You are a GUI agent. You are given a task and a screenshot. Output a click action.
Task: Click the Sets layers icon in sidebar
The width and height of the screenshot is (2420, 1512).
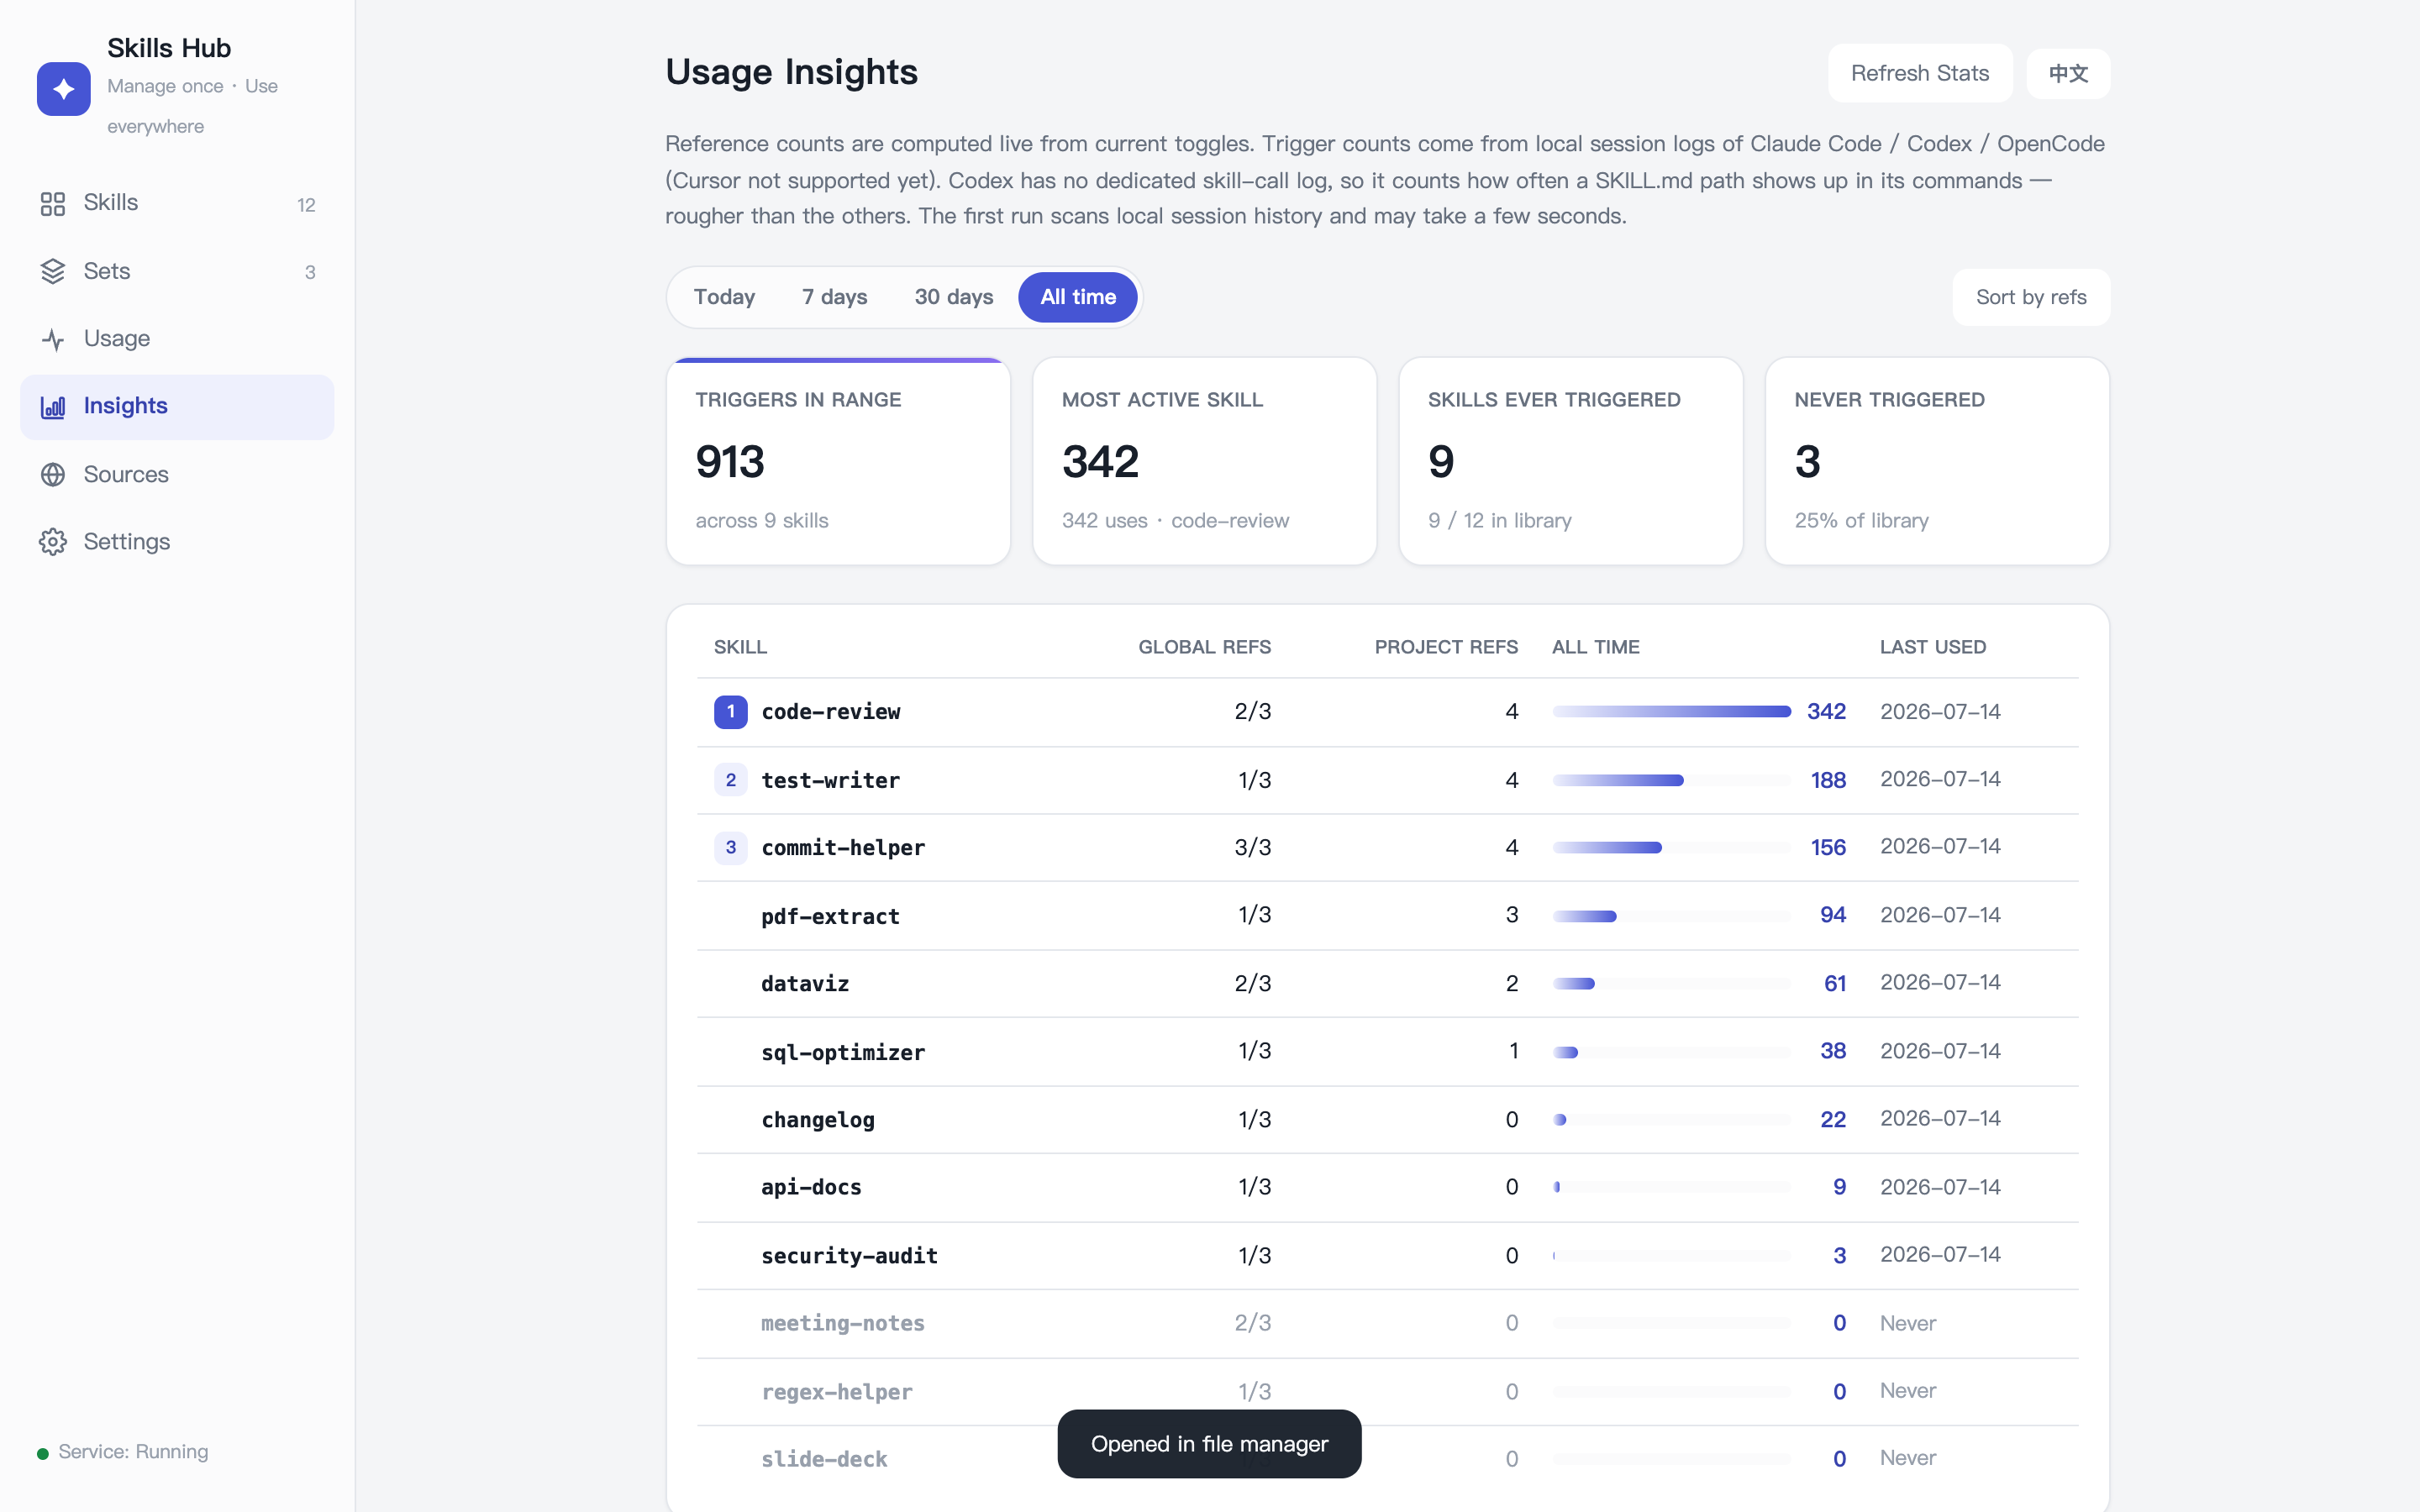(53, 271)
